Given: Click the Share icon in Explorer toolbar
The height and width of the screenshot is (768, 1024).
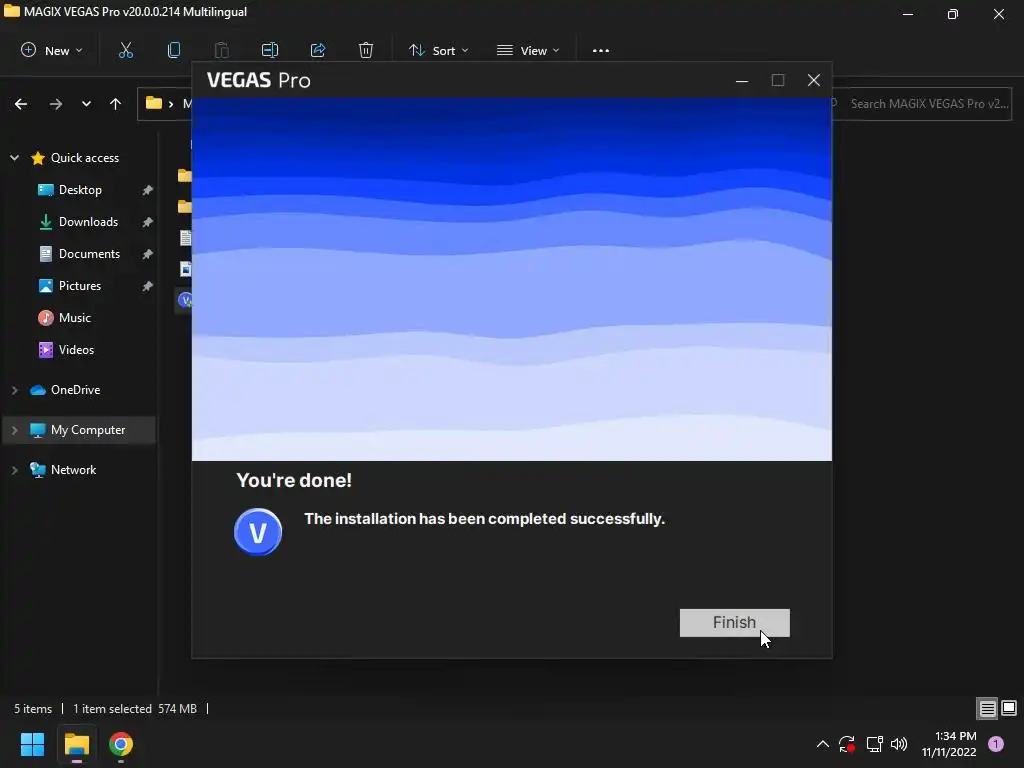Looking at the screenshot, I should coord(318,50).
